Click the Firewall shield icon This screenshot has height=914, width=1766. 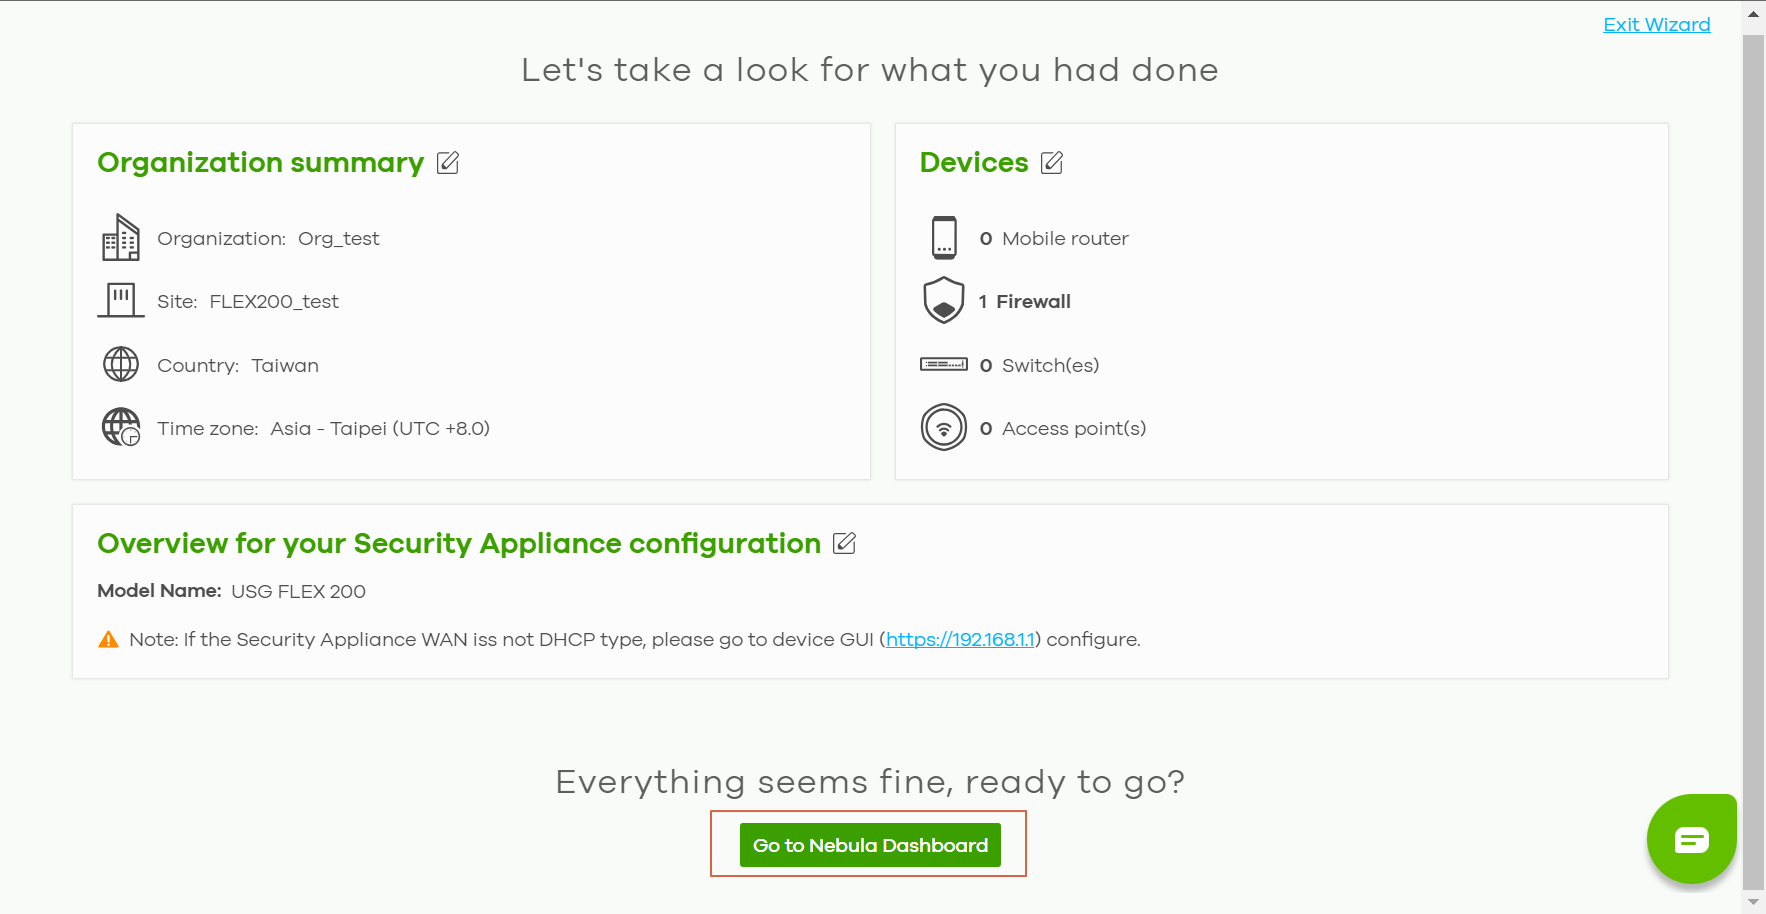pos(944,300)
